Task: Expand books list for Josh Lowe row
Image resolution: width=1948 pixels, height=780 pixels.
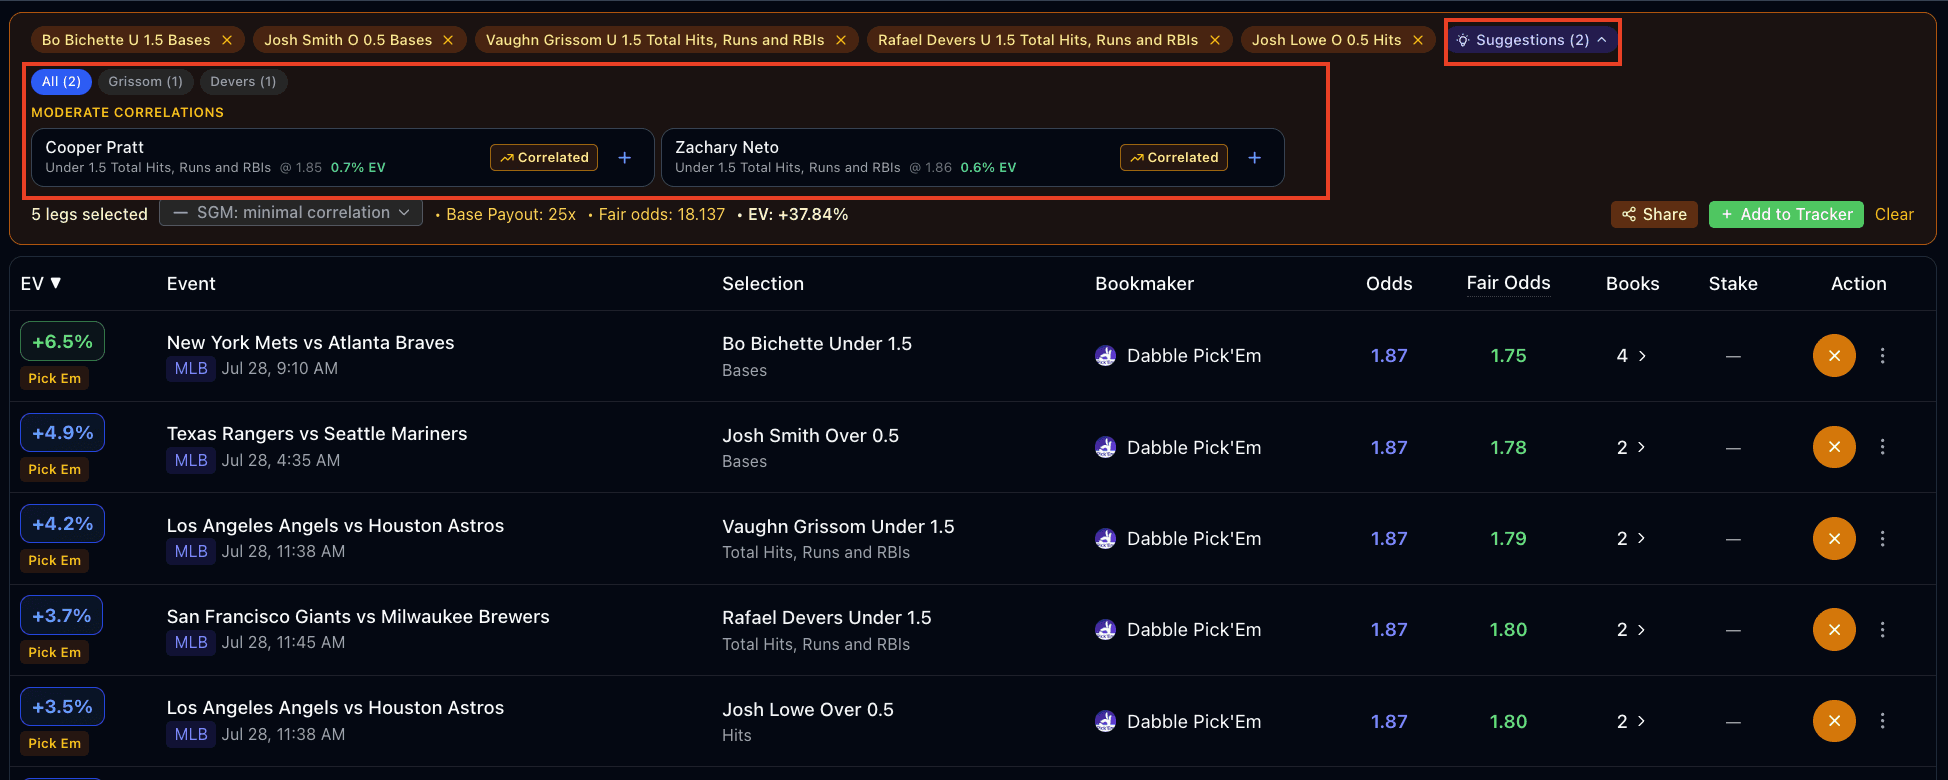Action: pyautogui.click(x=1632, y=721)
